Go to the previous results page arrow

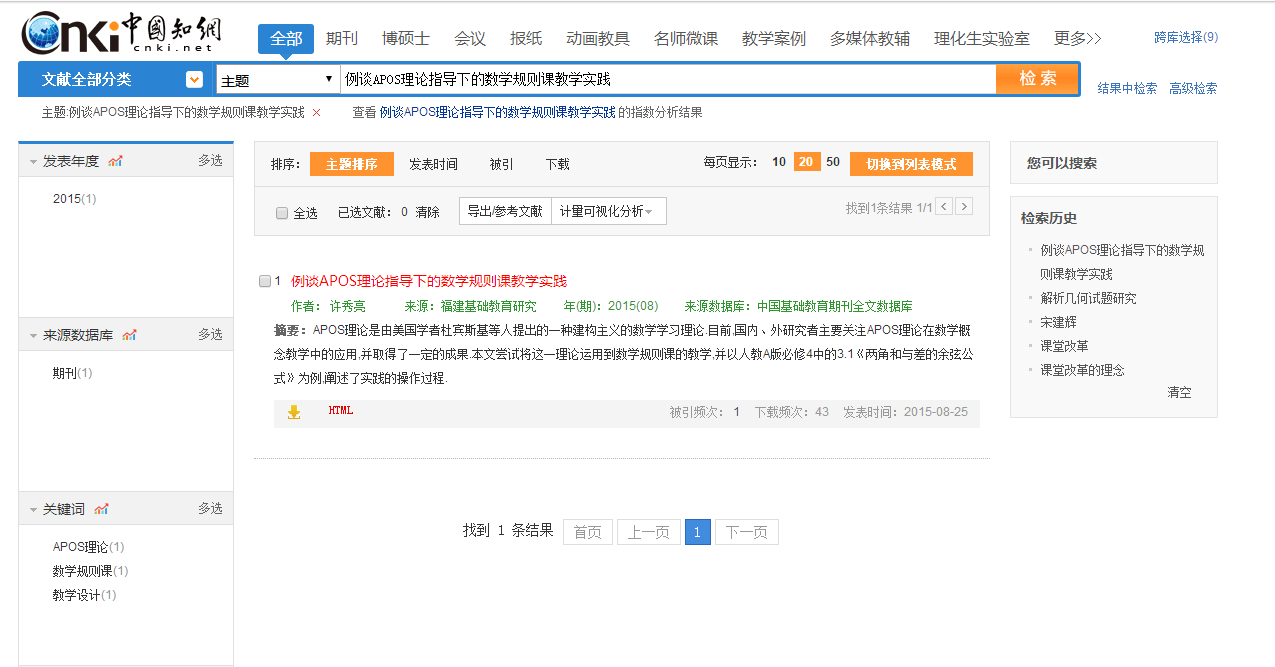tap(943, 206)
